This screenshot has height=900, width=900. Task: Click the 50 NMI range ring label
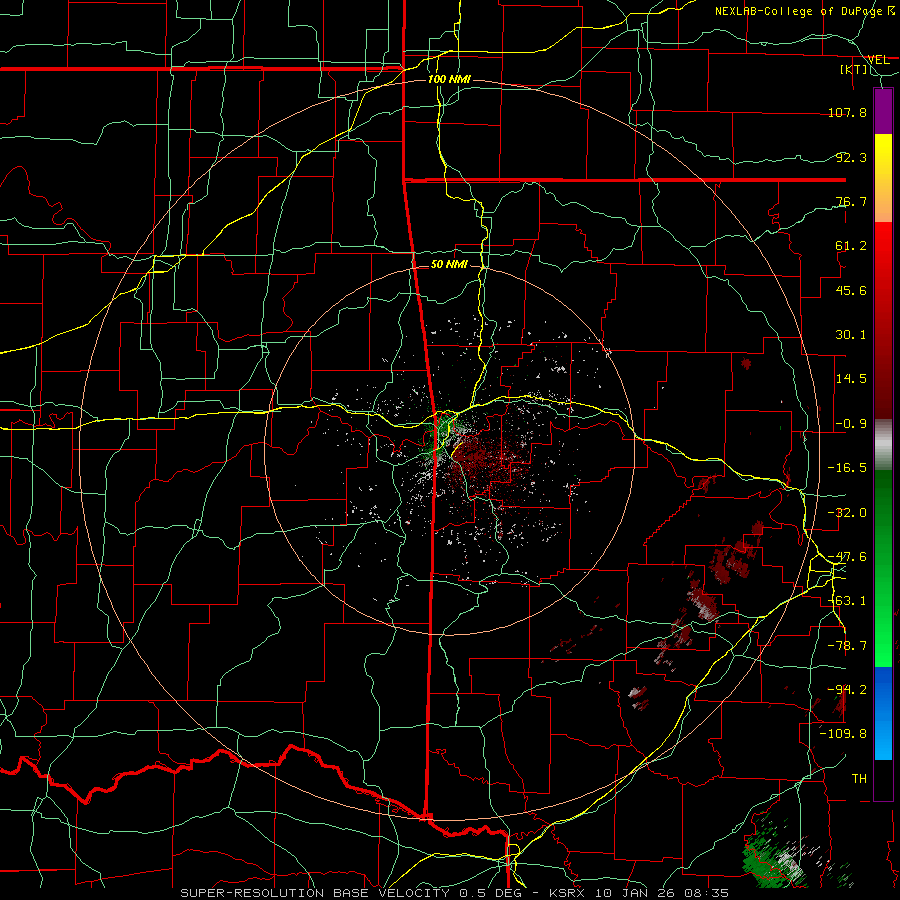pos(449,264)
